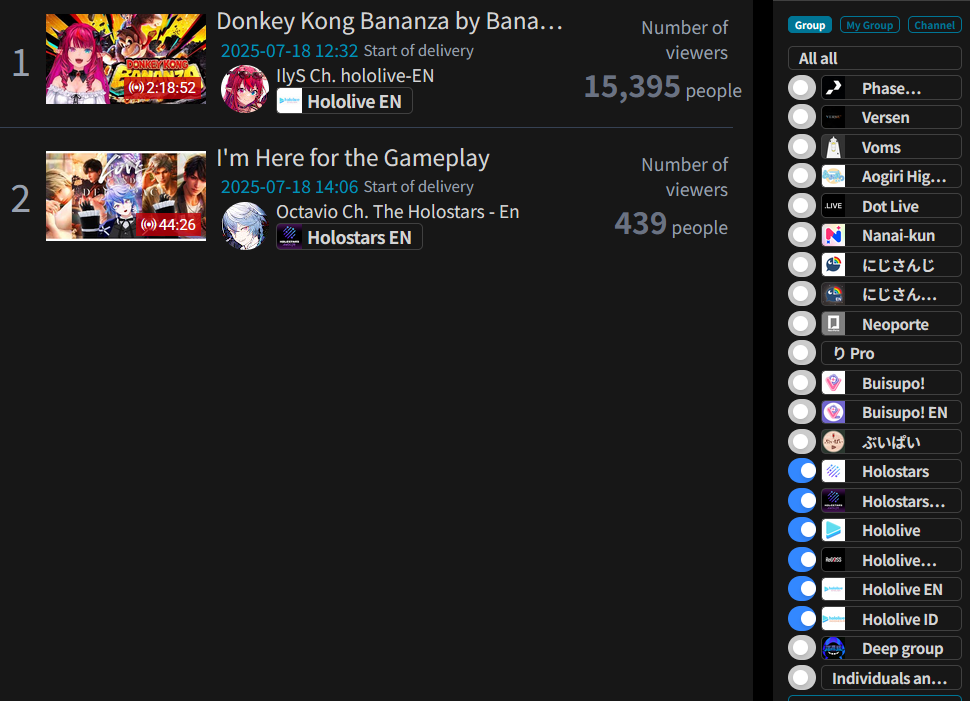Open the Donkey Kong Bananza stream thumbnail
The width and height of the screenshot is (970, 701).
126,59
